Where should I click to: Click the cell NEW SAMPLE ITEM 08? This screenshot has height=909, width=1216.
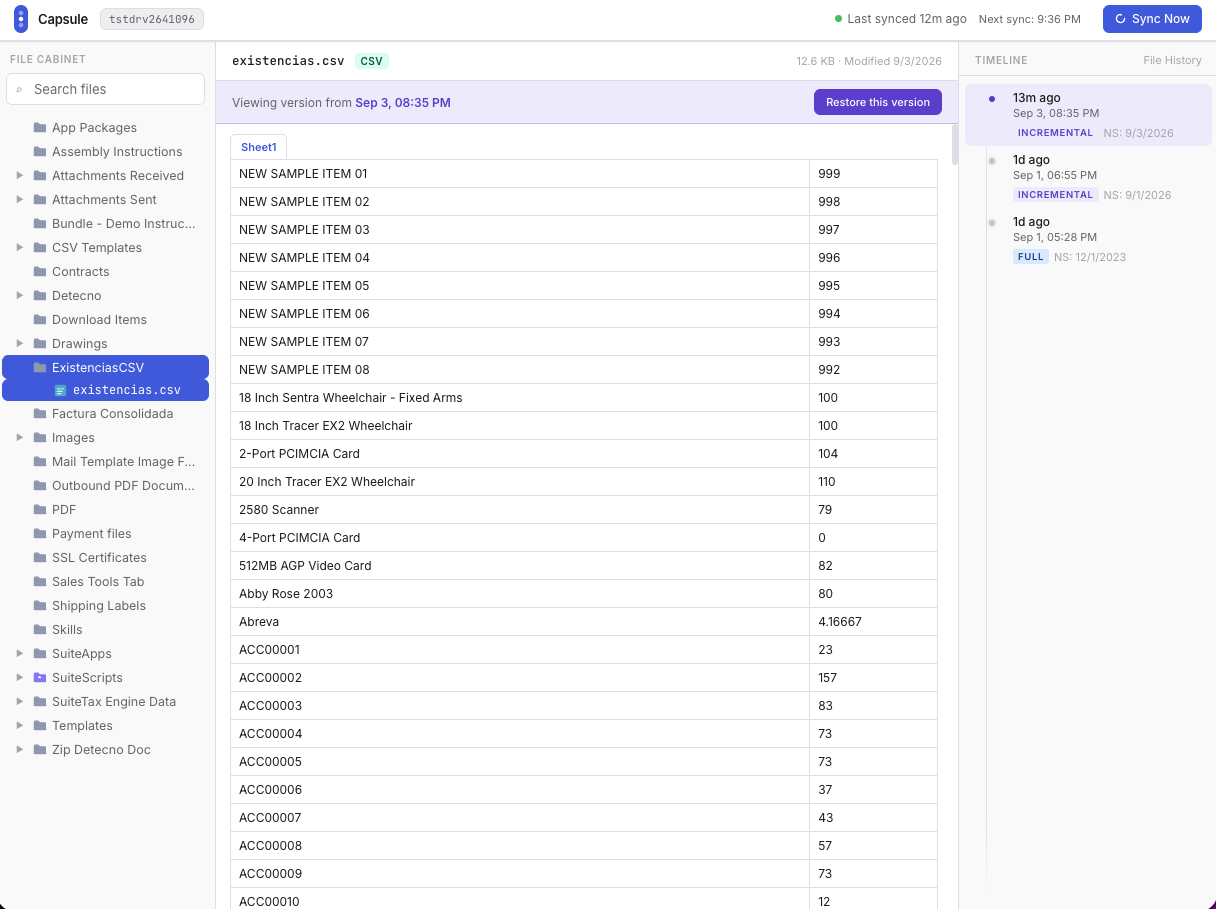pos(520,370)
